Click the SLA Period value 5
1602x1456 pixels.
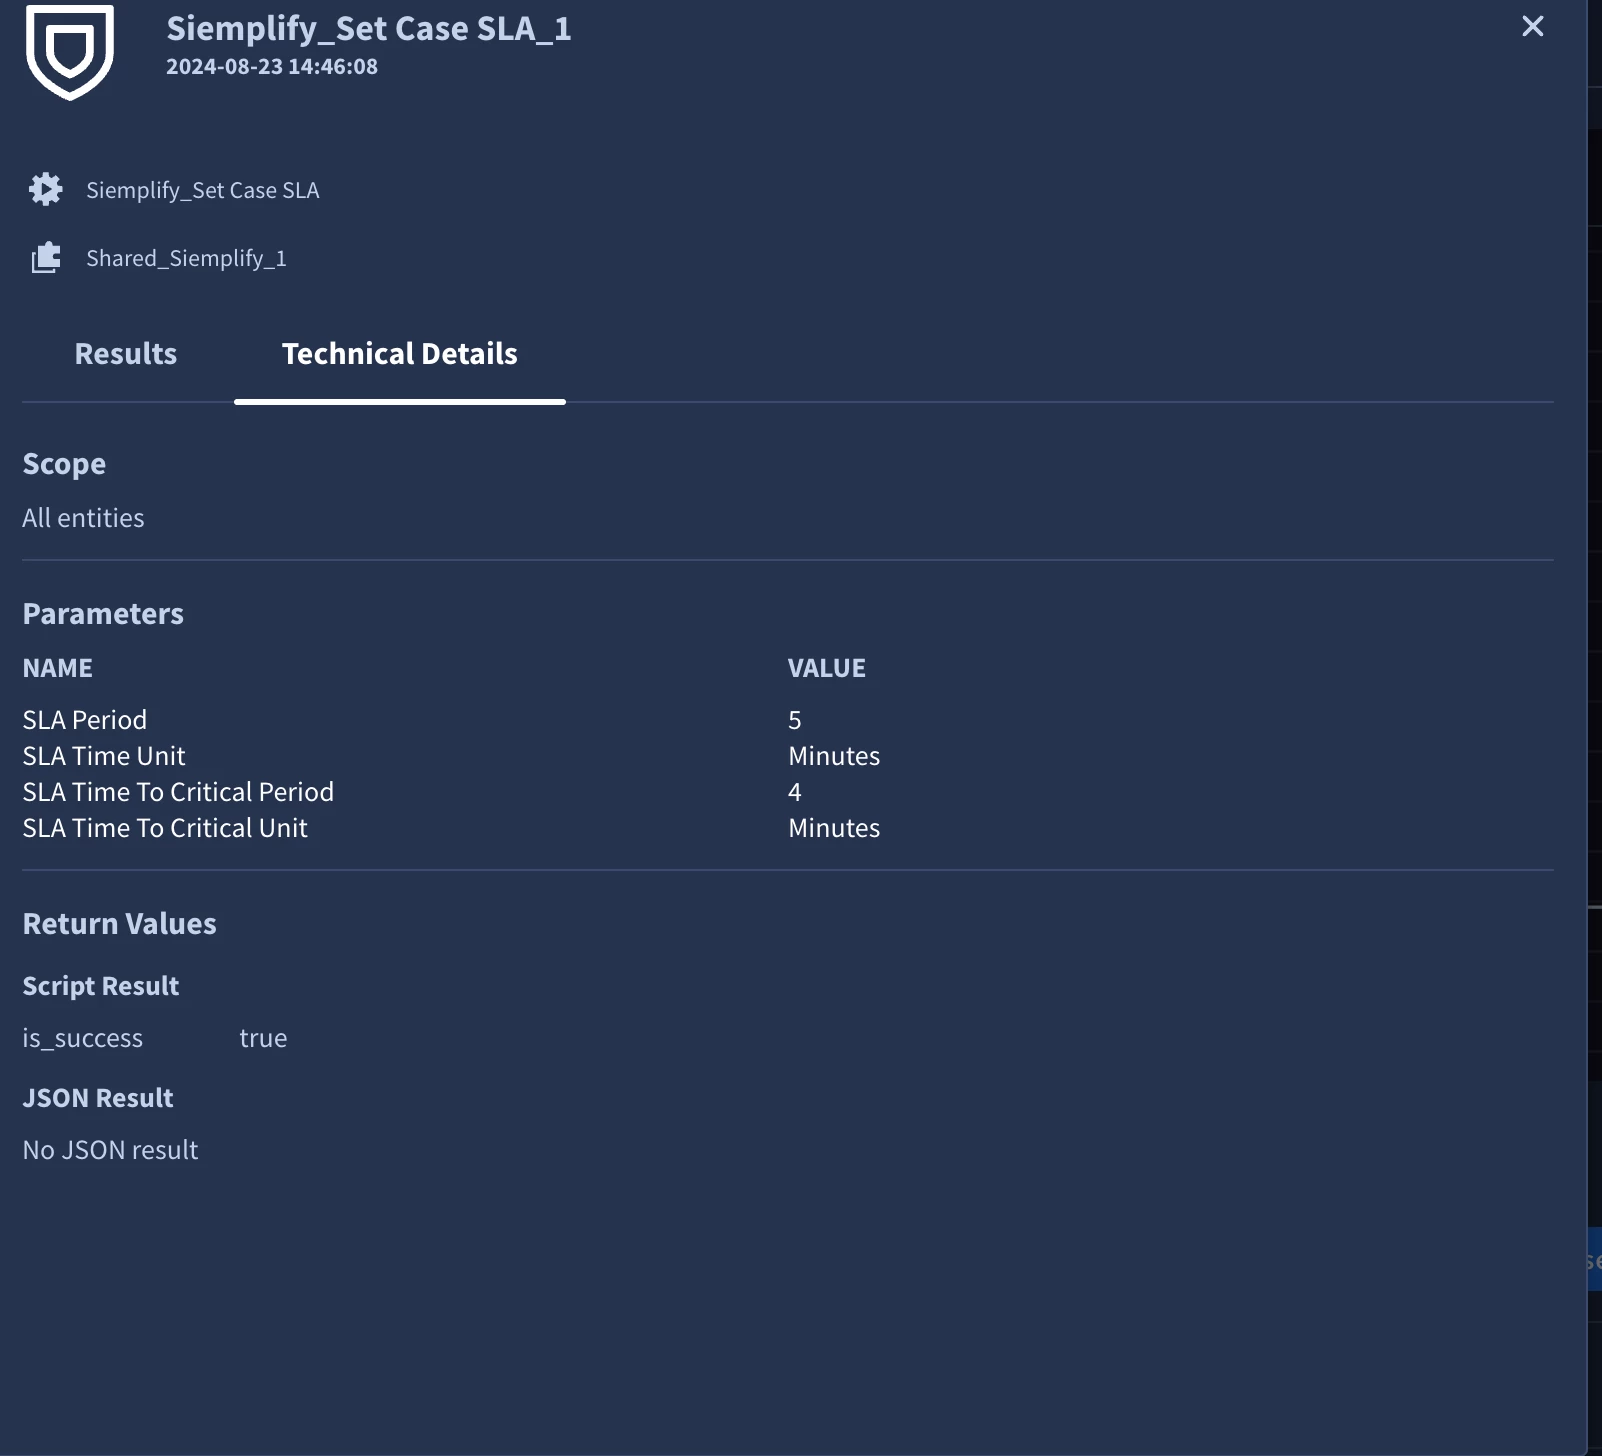click(795, 720)
